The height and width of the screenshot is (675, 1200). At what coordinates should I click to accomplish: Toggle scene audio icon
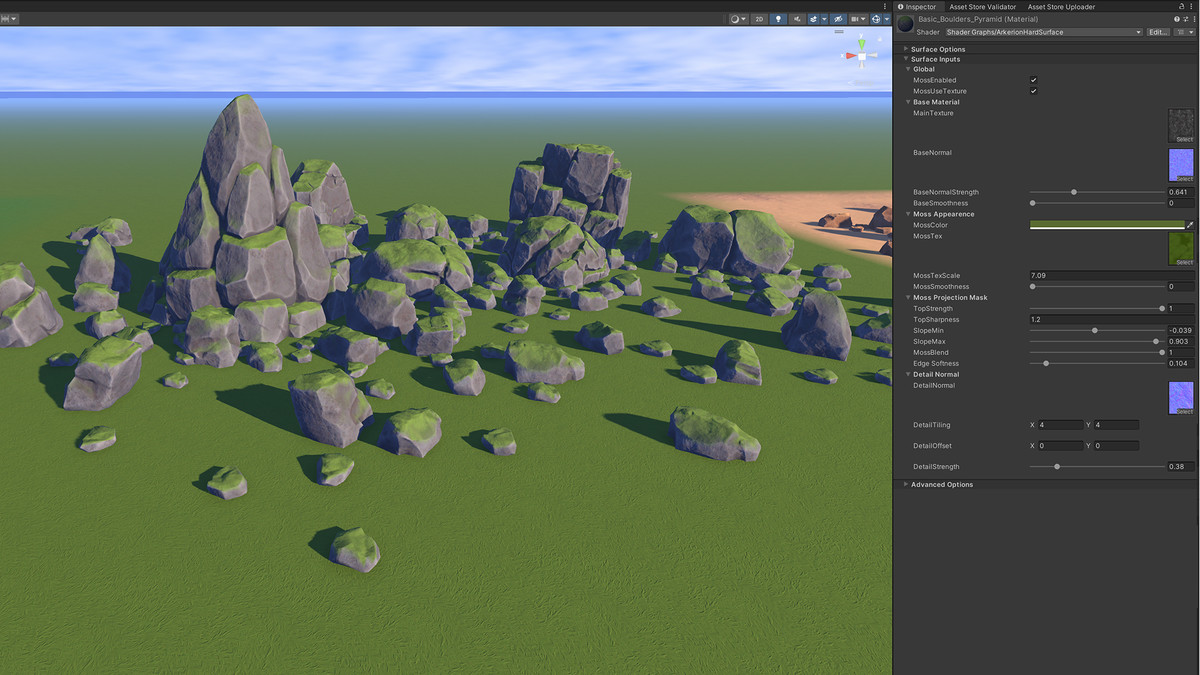796,19
